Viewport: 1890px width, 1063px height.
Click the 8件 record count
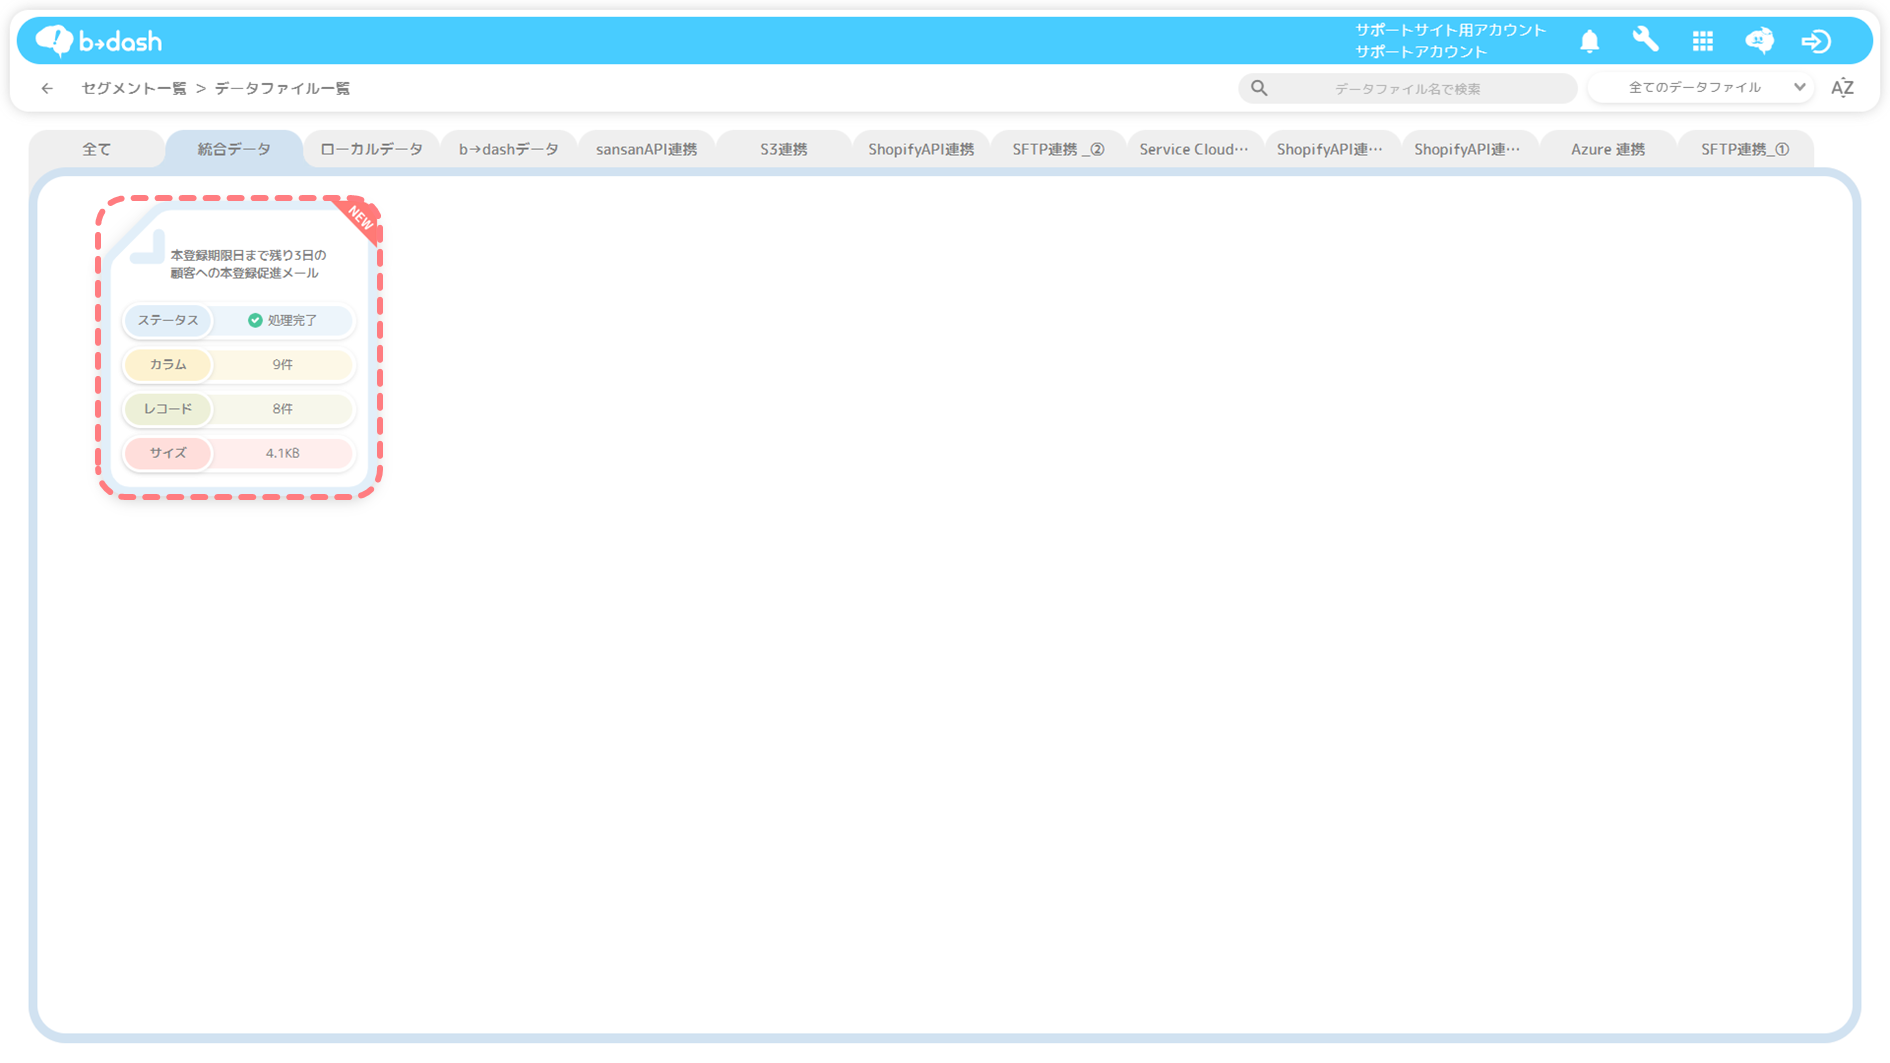point(283,409)
